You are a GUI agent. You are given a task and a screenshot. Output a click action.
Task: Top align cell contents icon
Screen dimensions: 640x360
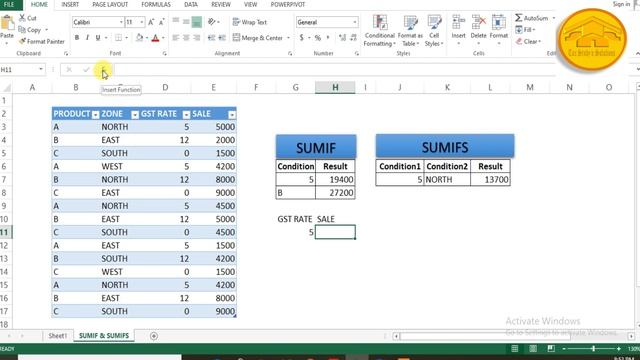pos(176,20)
